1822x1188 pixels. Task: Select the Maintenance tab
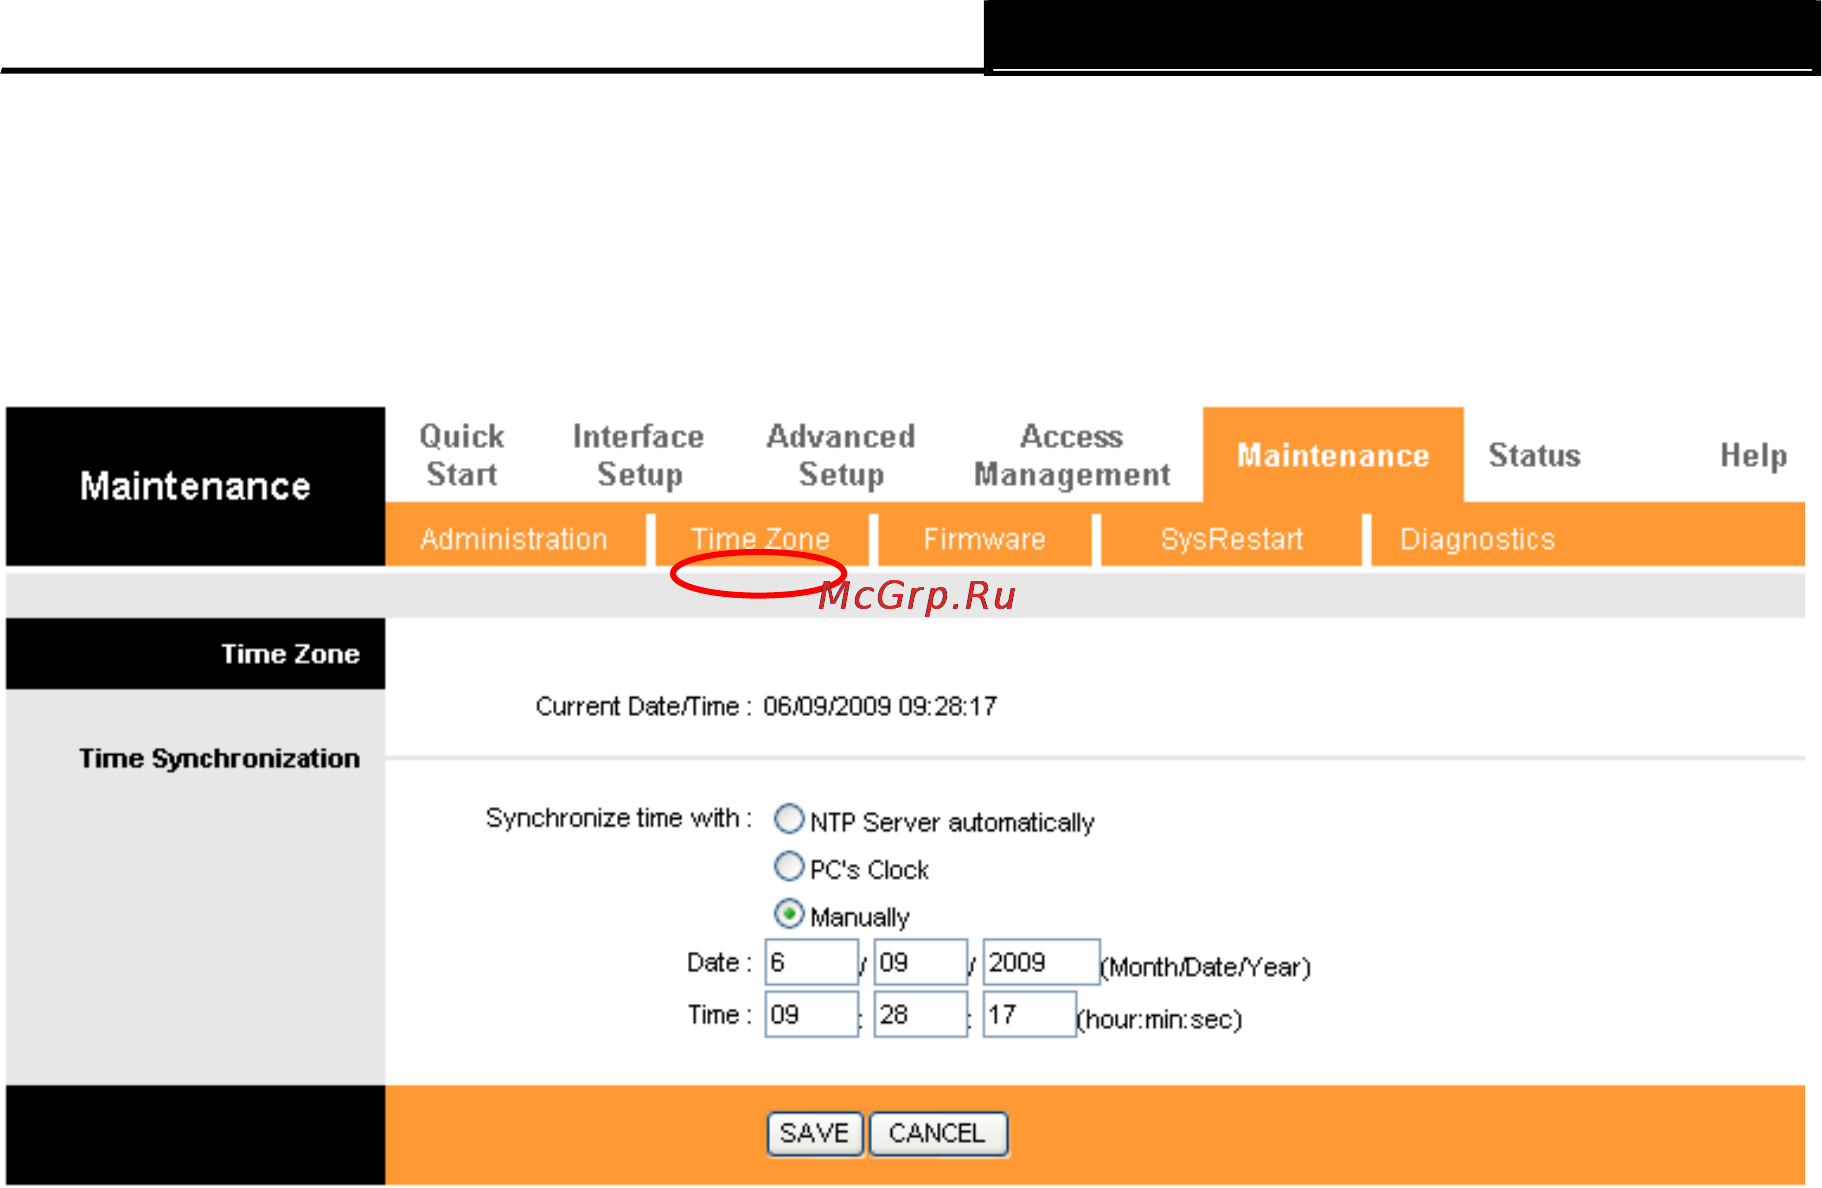(1333, 455)
